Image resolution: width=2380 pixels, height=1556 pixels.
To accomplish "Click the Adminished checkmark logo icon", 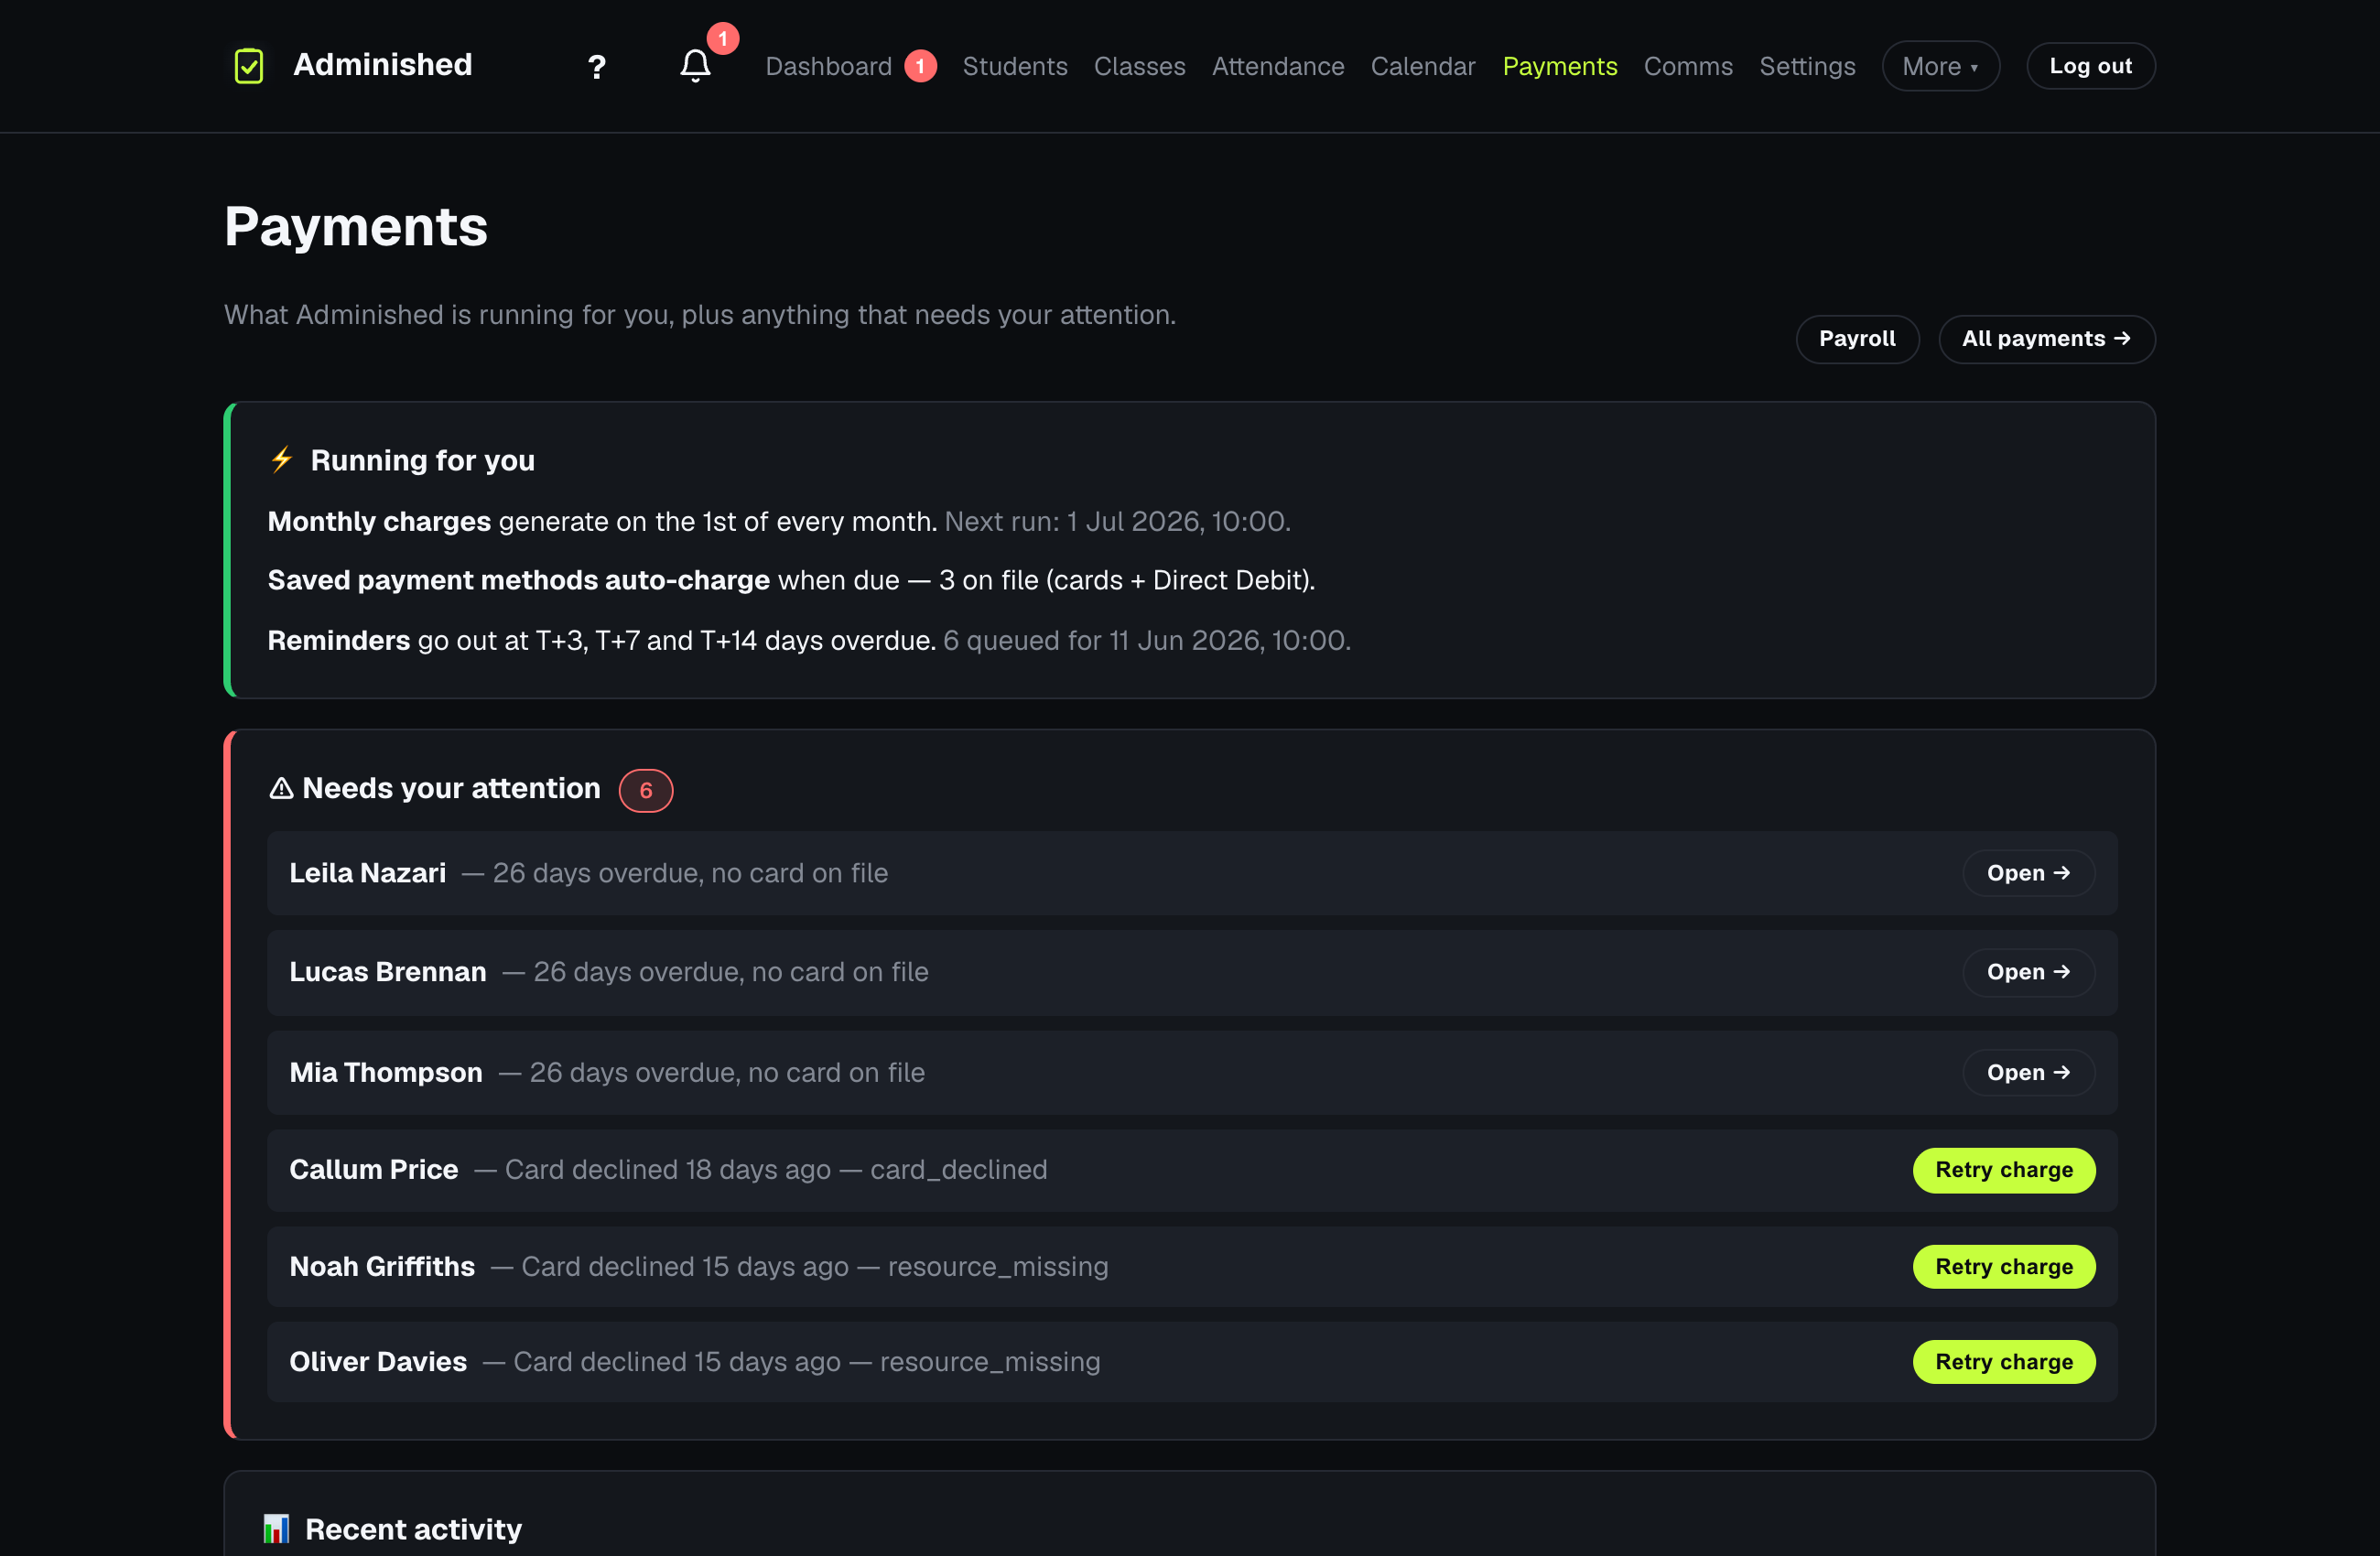I will click(x=248, y=66).
